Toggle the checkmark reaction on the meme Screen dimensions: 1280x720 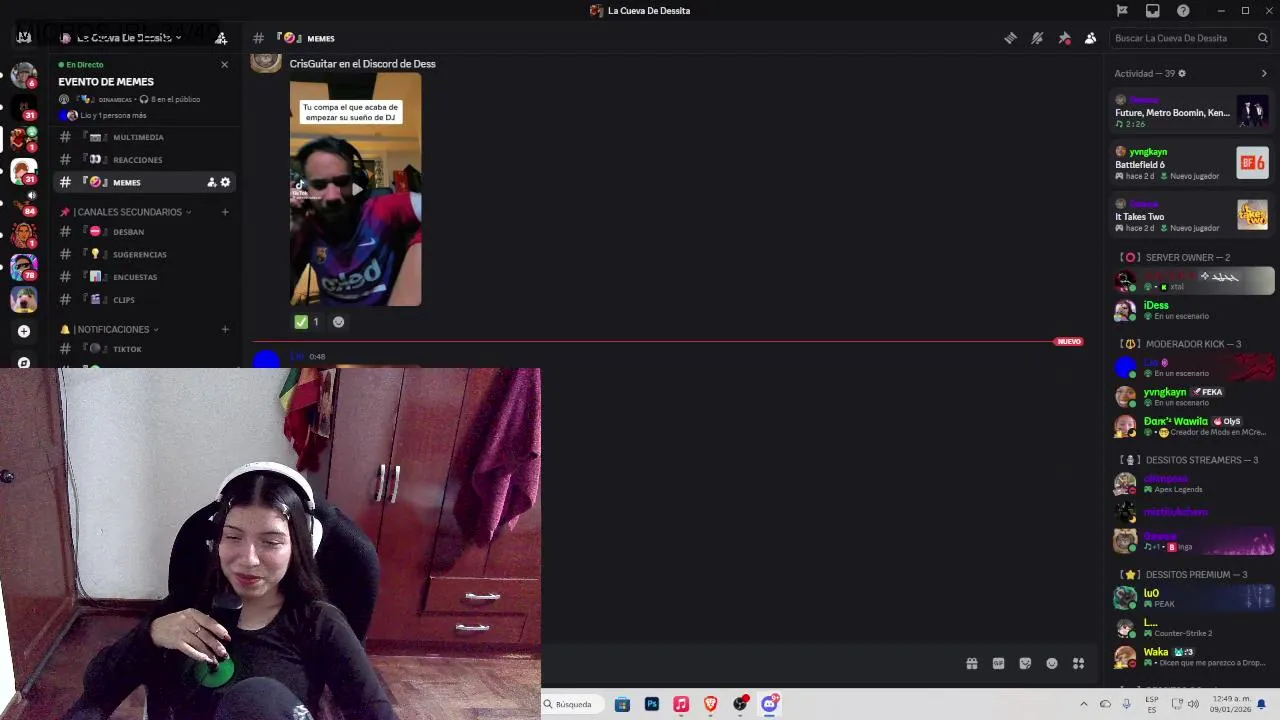[307, 322]
